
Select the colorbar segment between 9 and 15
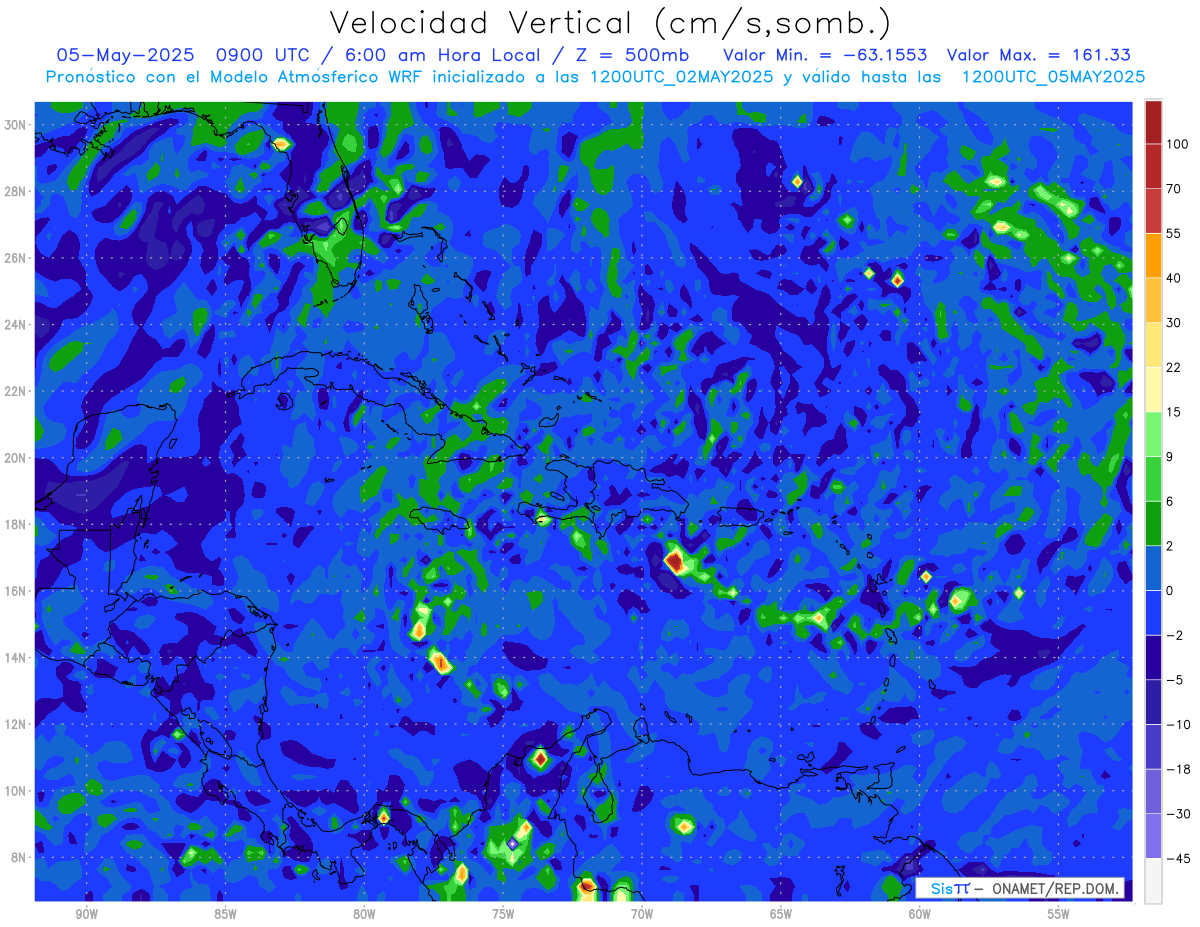(x=1153, y=433)
